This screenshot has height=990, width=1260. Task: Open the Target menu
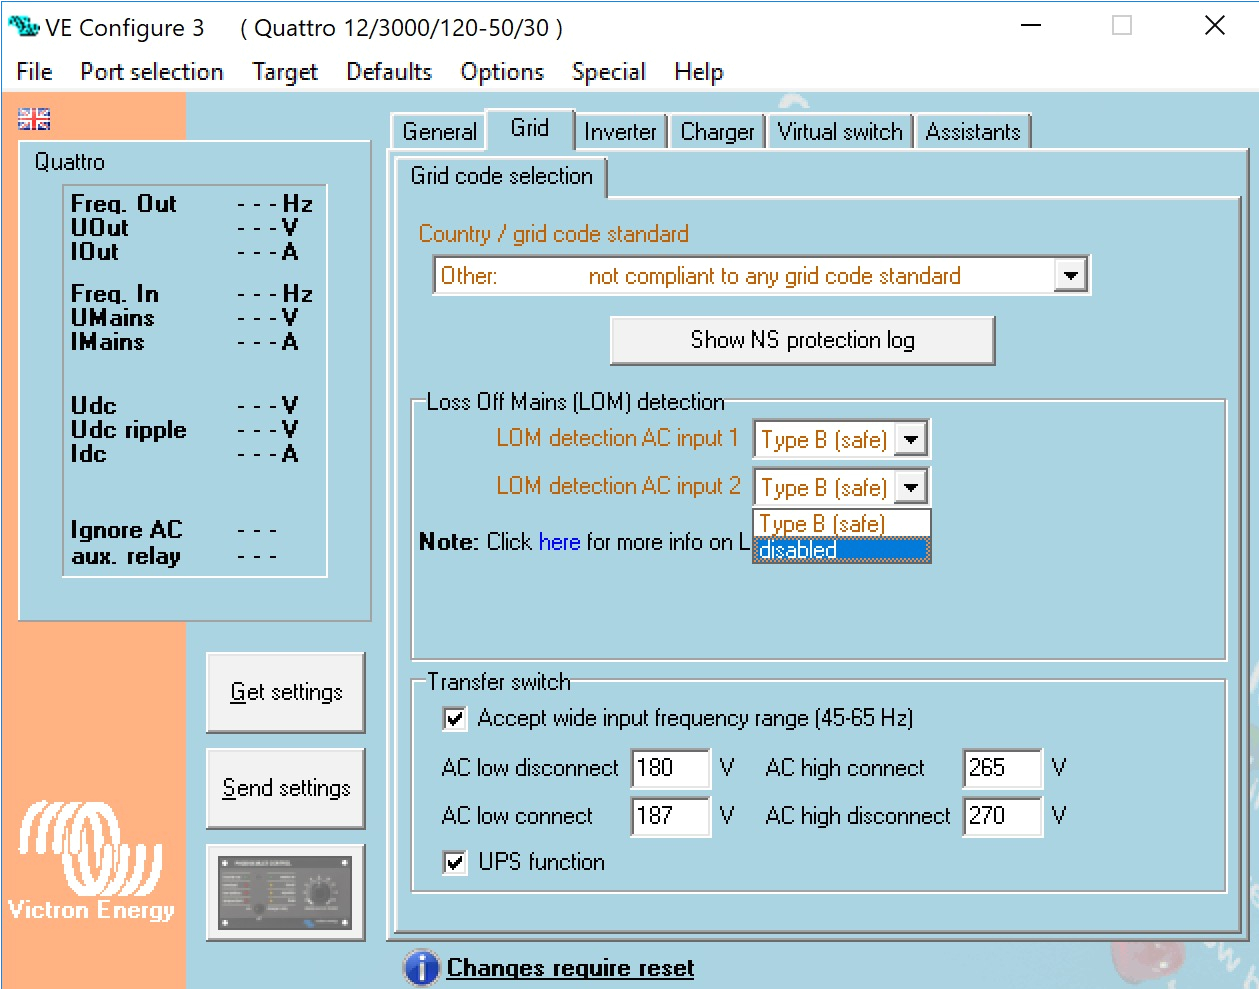coord(285,71)
